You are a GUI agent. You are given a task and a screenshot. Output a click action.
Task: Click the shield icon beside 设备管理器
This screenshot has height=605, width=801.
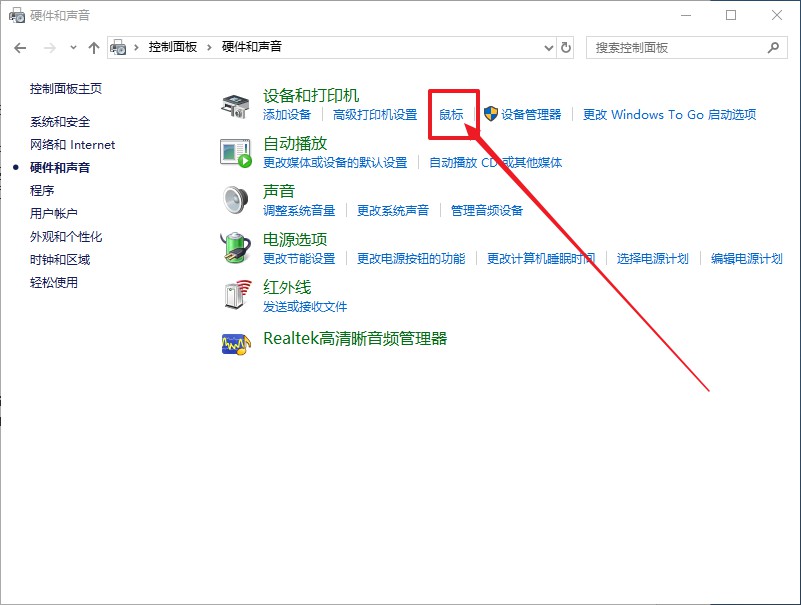pos(490,114)
